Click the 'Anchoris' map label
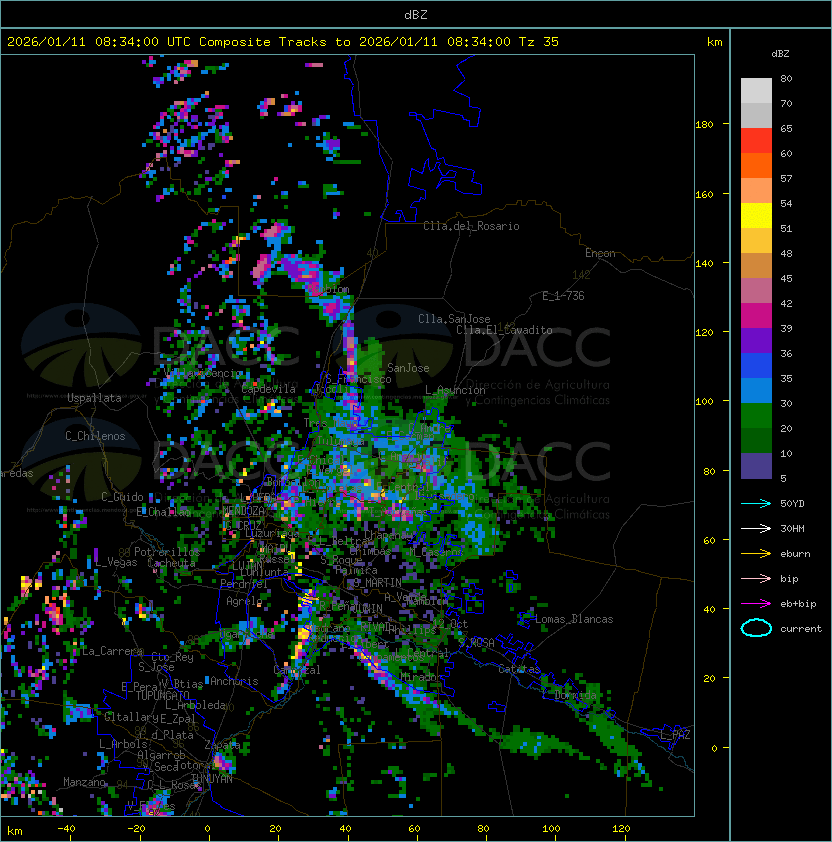 click(x=234, y=681)
